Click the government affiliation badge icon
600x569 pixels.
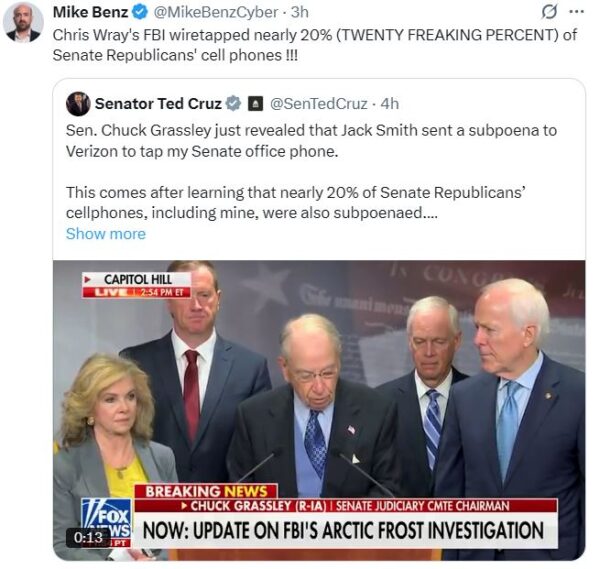click(x=255, y=104)
